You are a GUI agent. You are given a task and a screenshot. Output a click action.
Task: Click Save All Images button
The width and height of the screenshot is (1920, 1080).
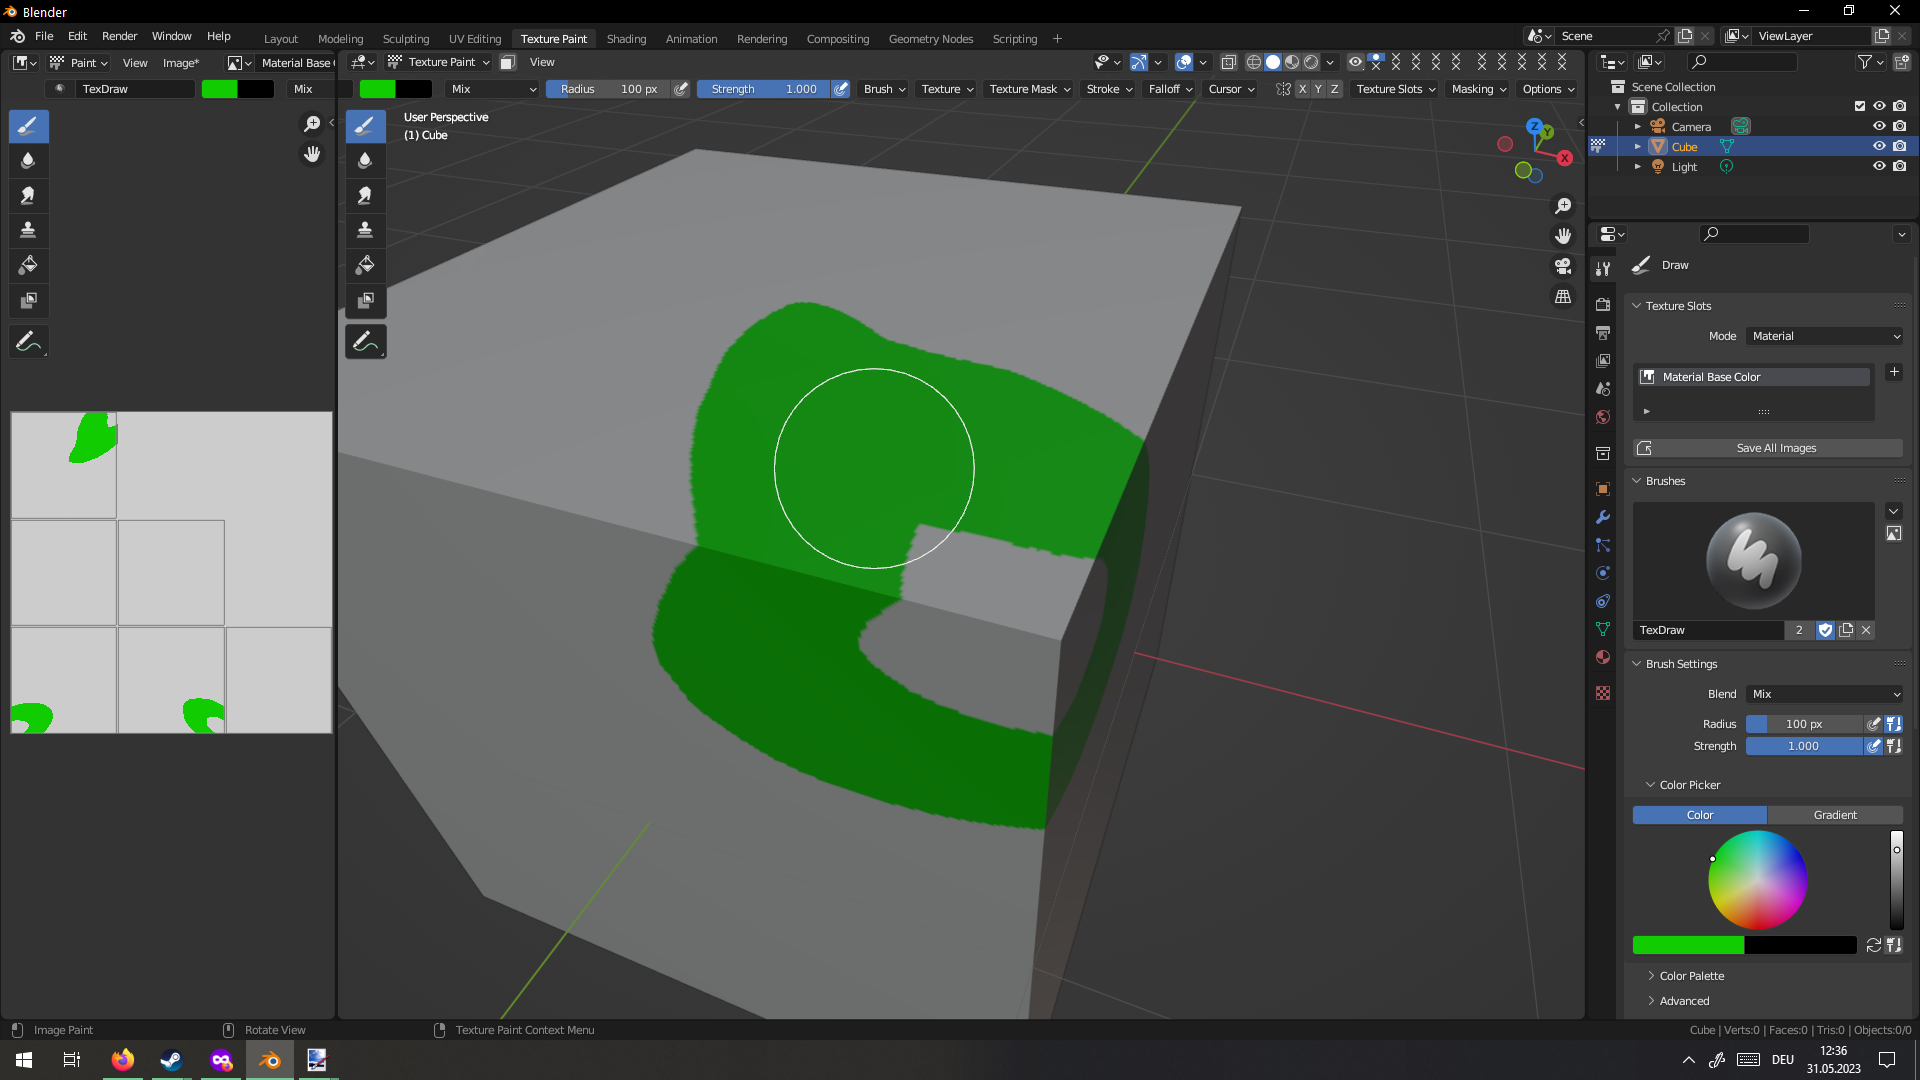pos(1776,447)
